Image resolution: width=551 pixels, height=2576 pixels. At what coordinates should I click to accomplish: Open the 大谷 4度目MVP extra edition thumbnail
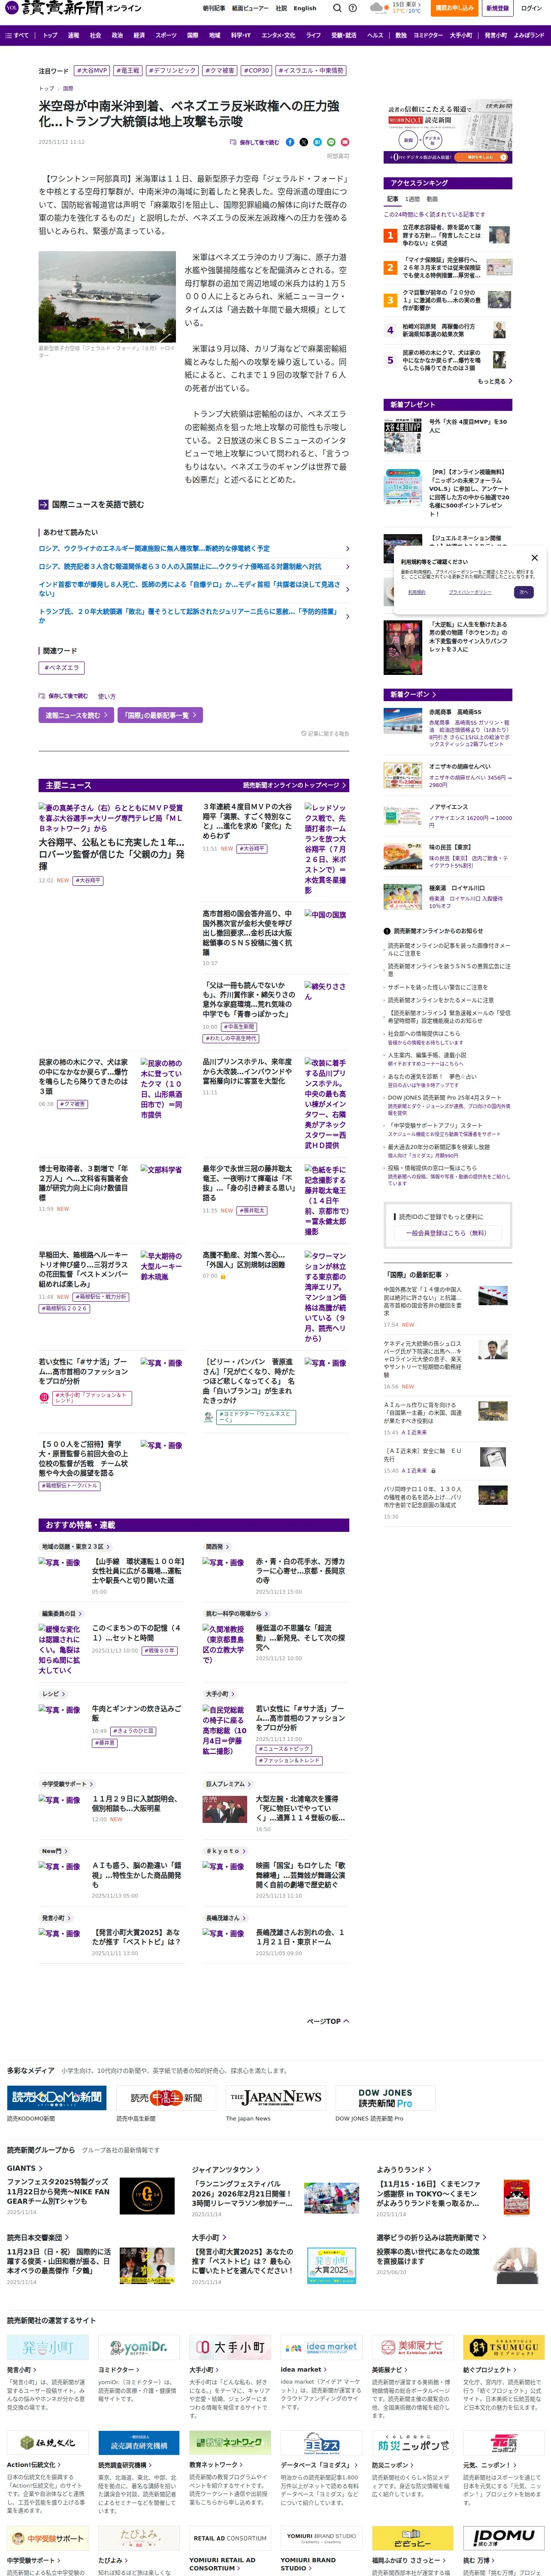(403, 437)
